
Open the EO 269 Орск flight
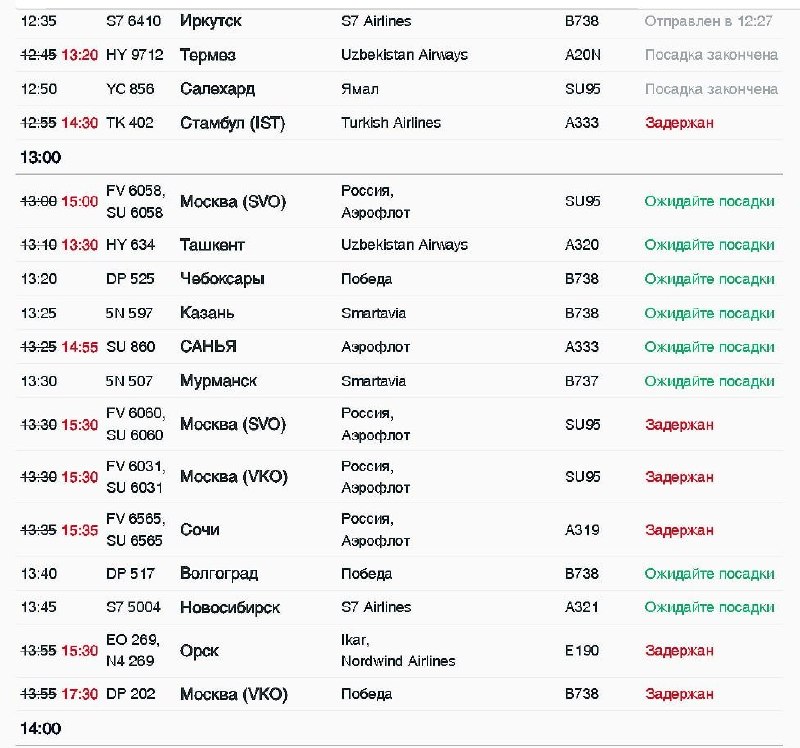click(x=399, y=651)
